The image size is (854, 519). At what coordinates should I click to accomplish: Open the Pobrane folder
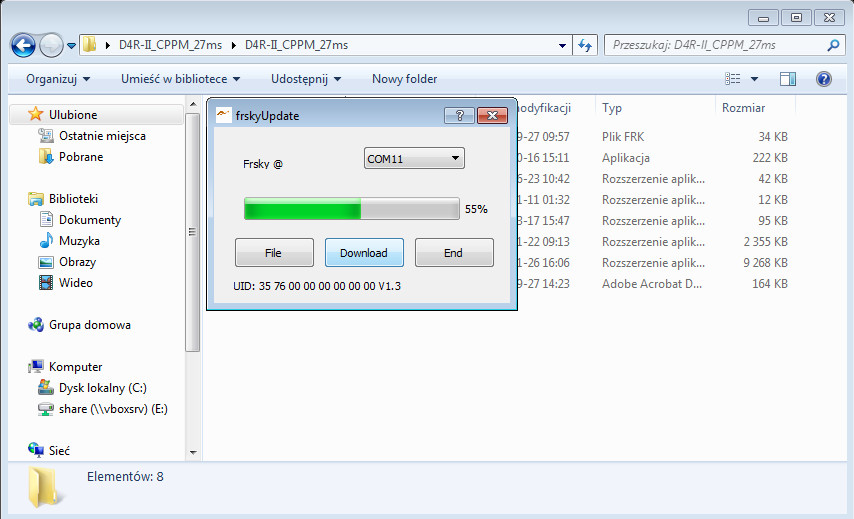coord(81,157)
